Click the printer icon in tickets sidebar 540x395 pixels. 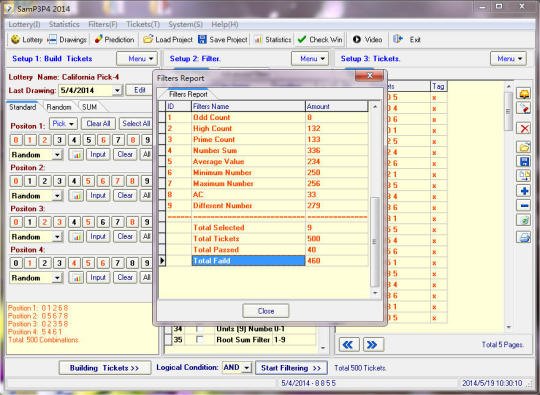click(524, 237)
